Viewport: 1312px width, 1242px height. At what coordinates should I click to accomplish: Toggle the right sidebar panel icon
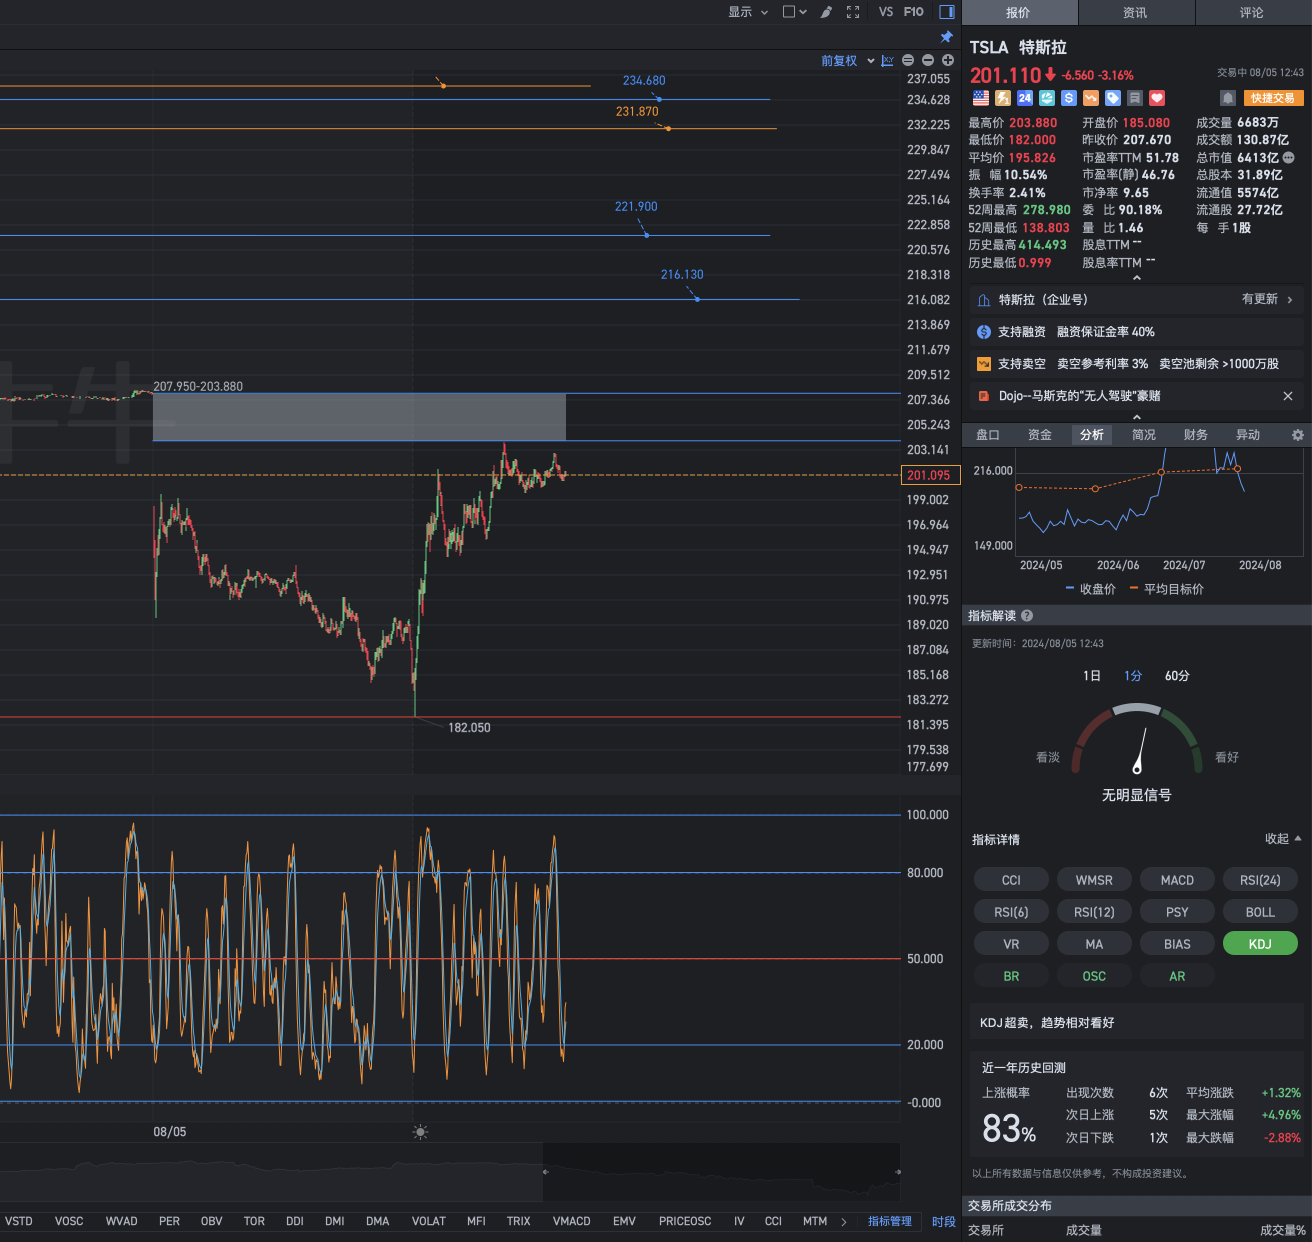click(x=946, y=12)
